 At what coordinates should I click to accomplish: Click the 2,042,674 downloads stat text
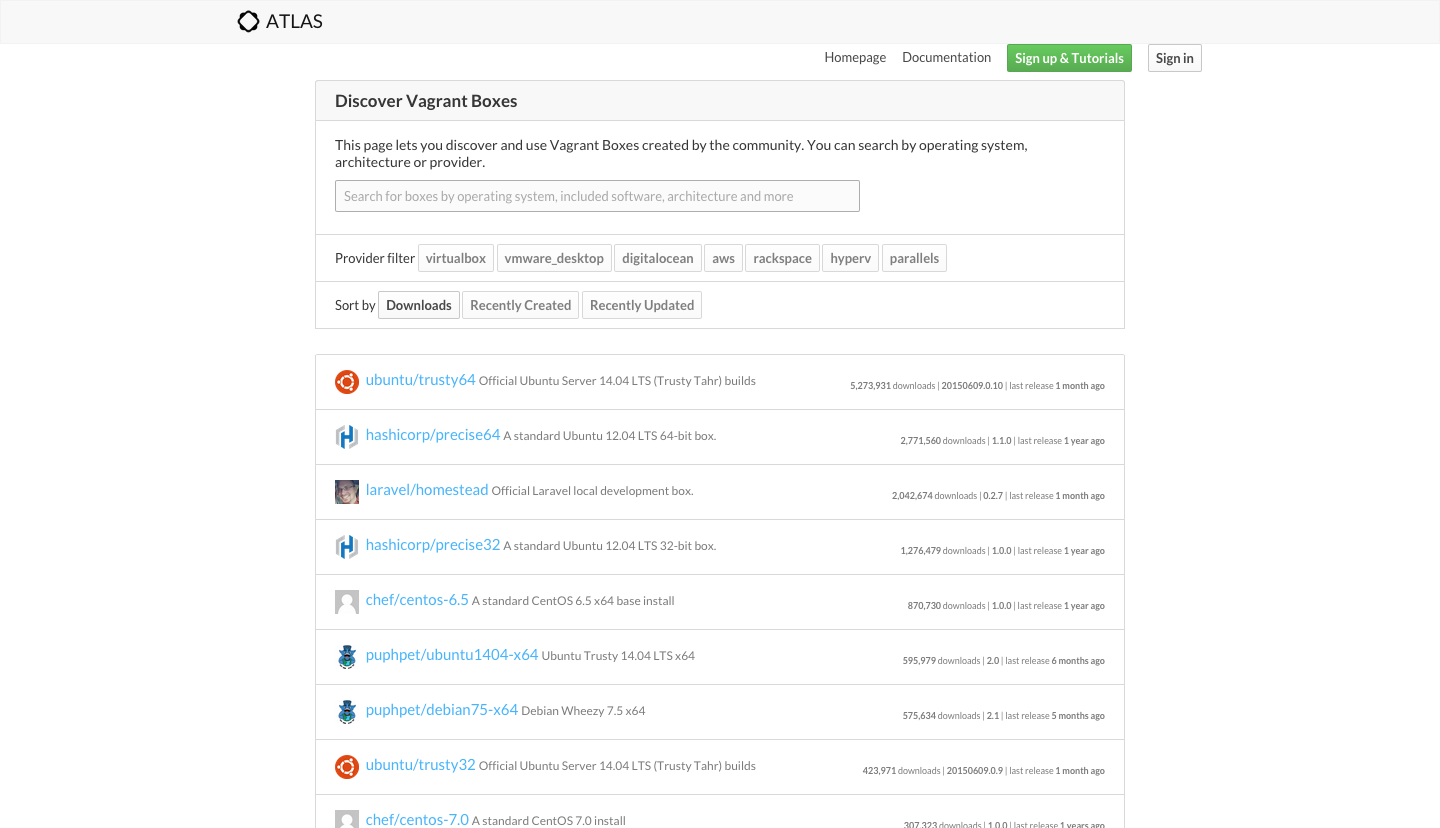(x=934, y=496)
